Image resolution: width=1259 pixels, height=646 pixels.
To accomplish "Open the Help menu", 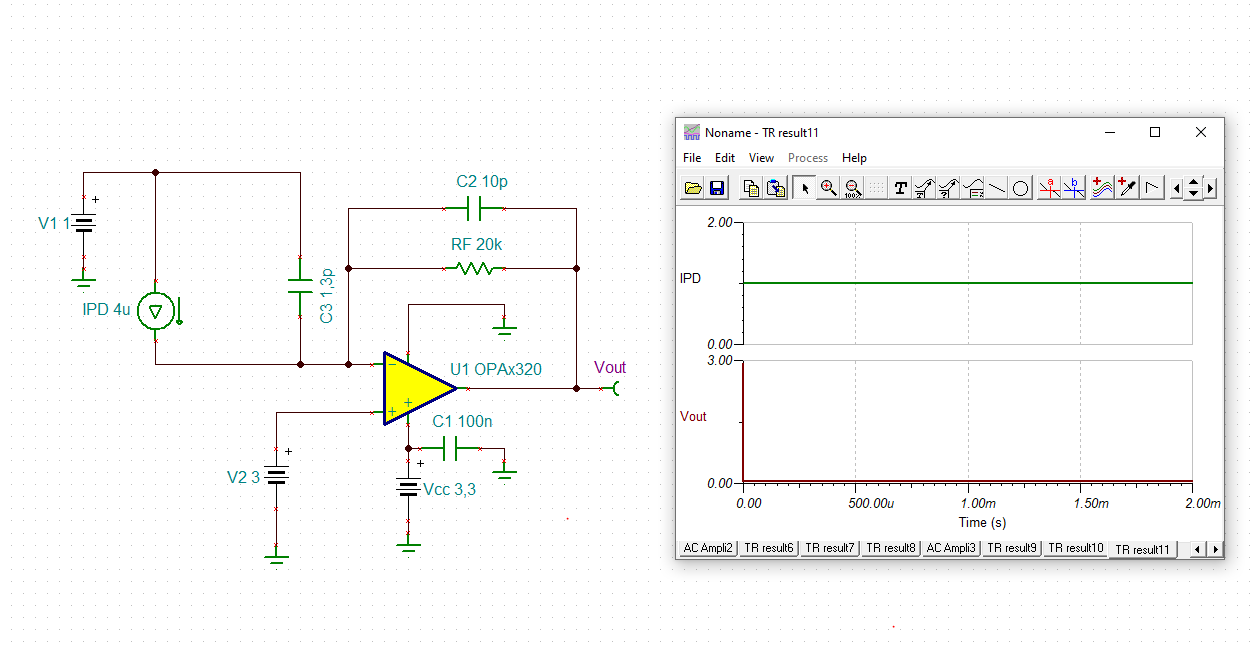I will (854, 158).
